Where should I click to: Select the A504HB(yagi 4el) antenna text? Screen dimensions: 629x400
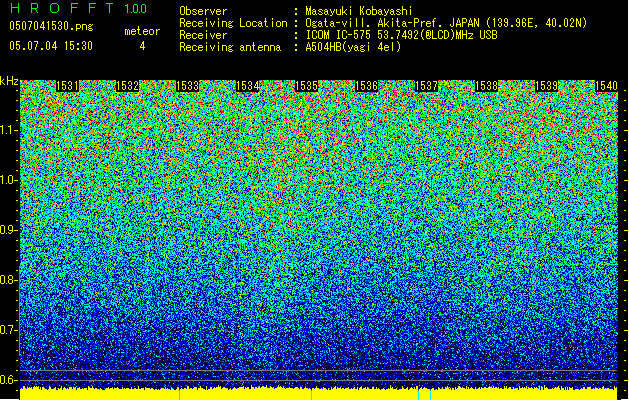pos(353,47)
